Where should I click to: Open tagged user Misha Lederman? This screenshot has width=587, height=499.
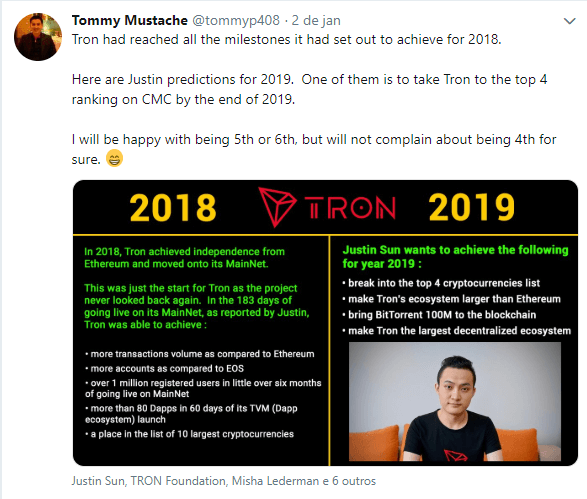[x=275, y=481]
